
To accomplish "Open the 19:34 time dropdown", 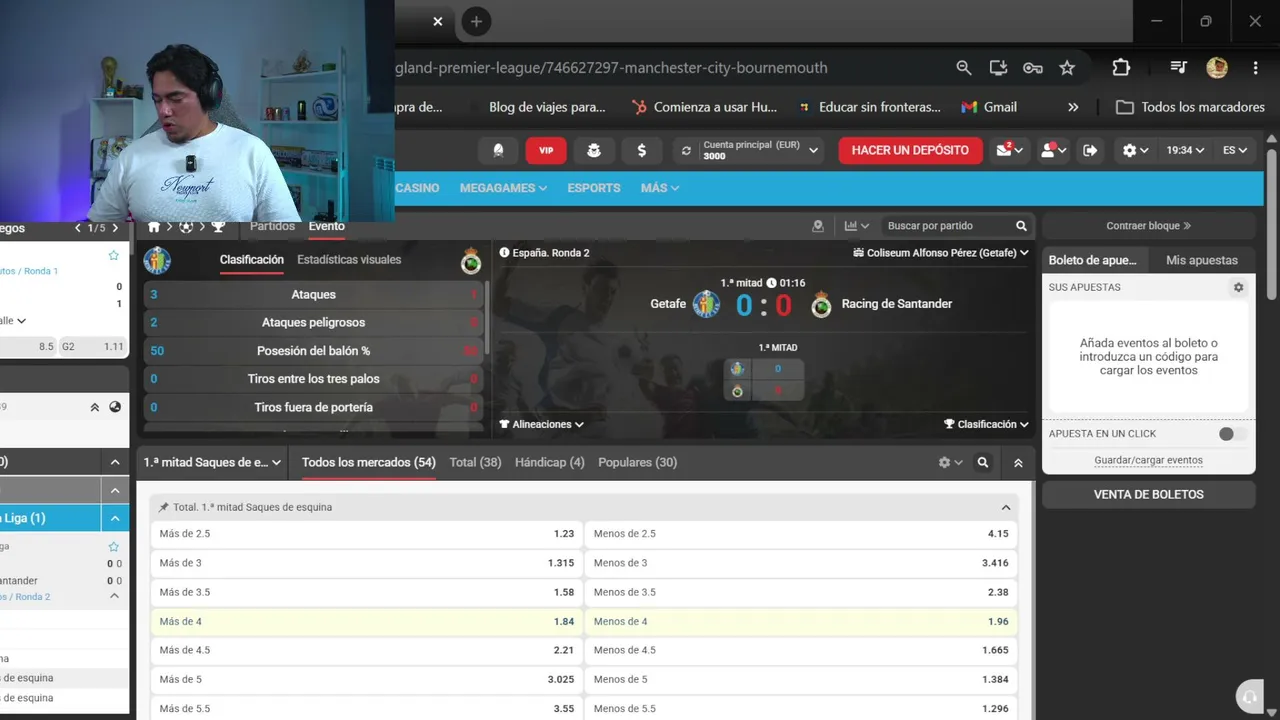I will pyautogui.click(x=1185, y=150).
